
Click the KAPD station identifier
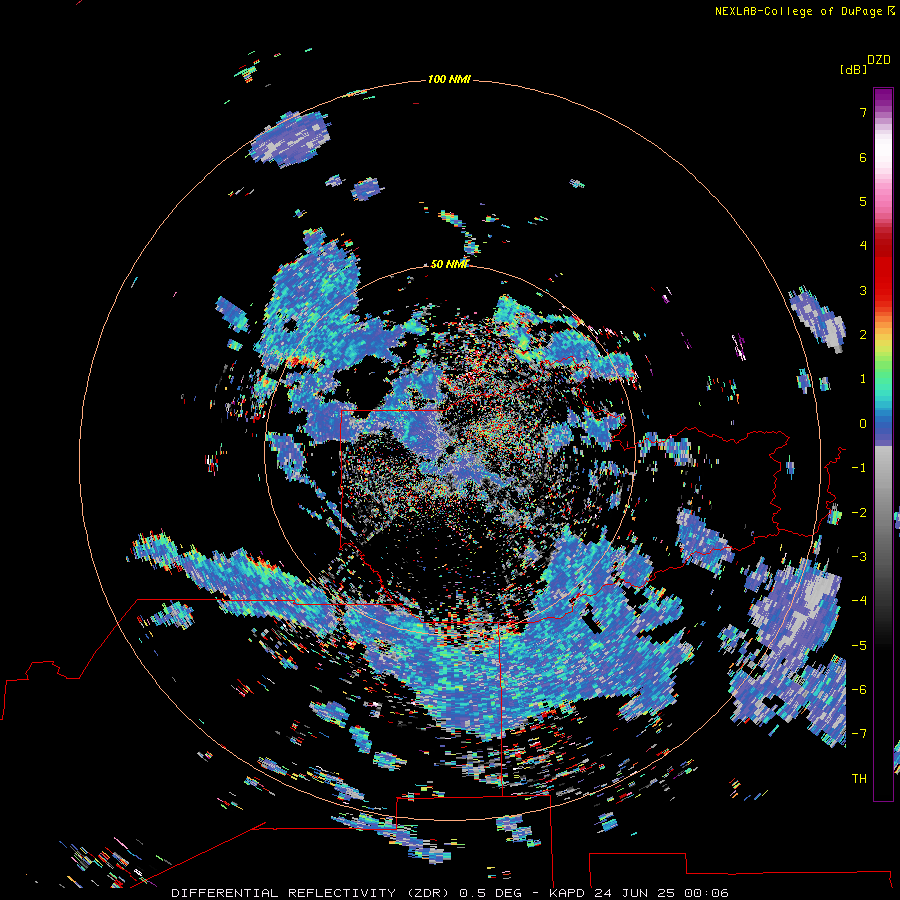tap(567, 893)
